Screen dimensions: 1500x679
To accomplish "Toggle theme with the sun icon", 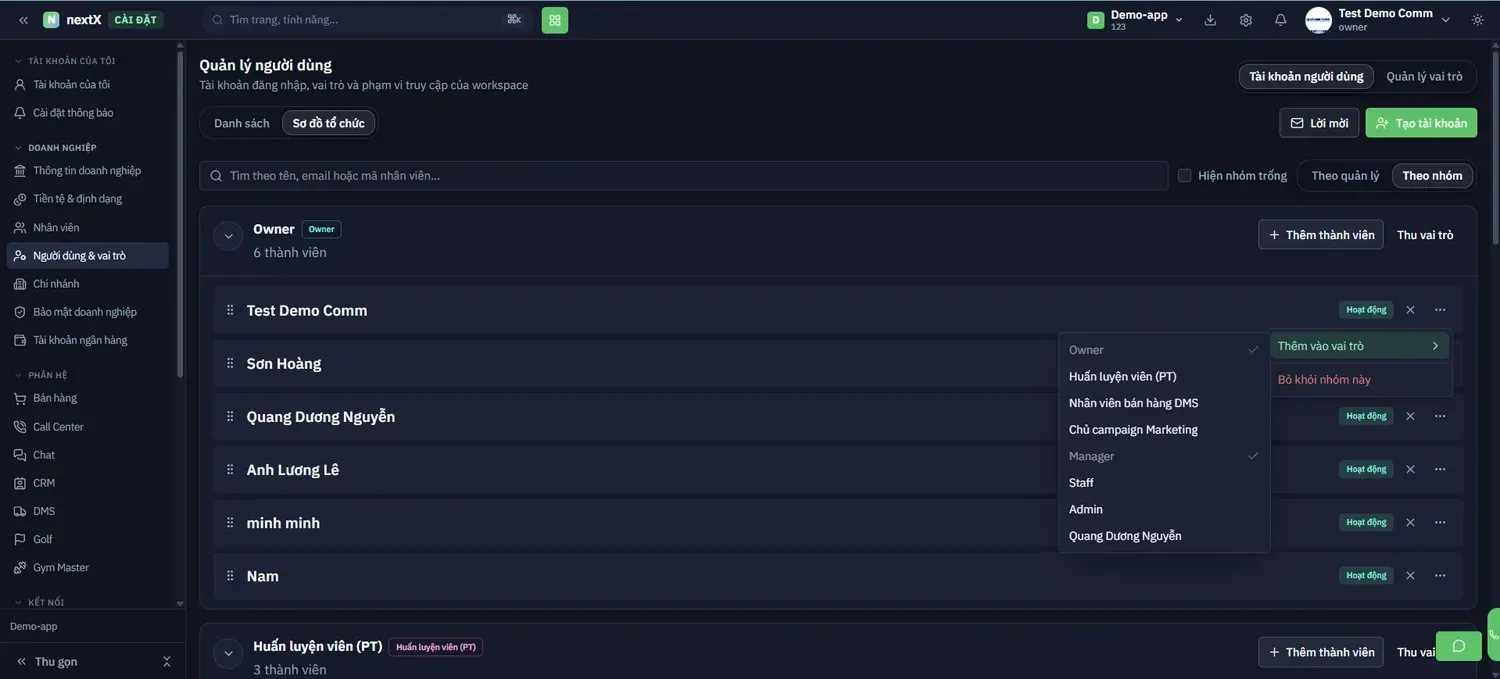I will [1478, 20].
